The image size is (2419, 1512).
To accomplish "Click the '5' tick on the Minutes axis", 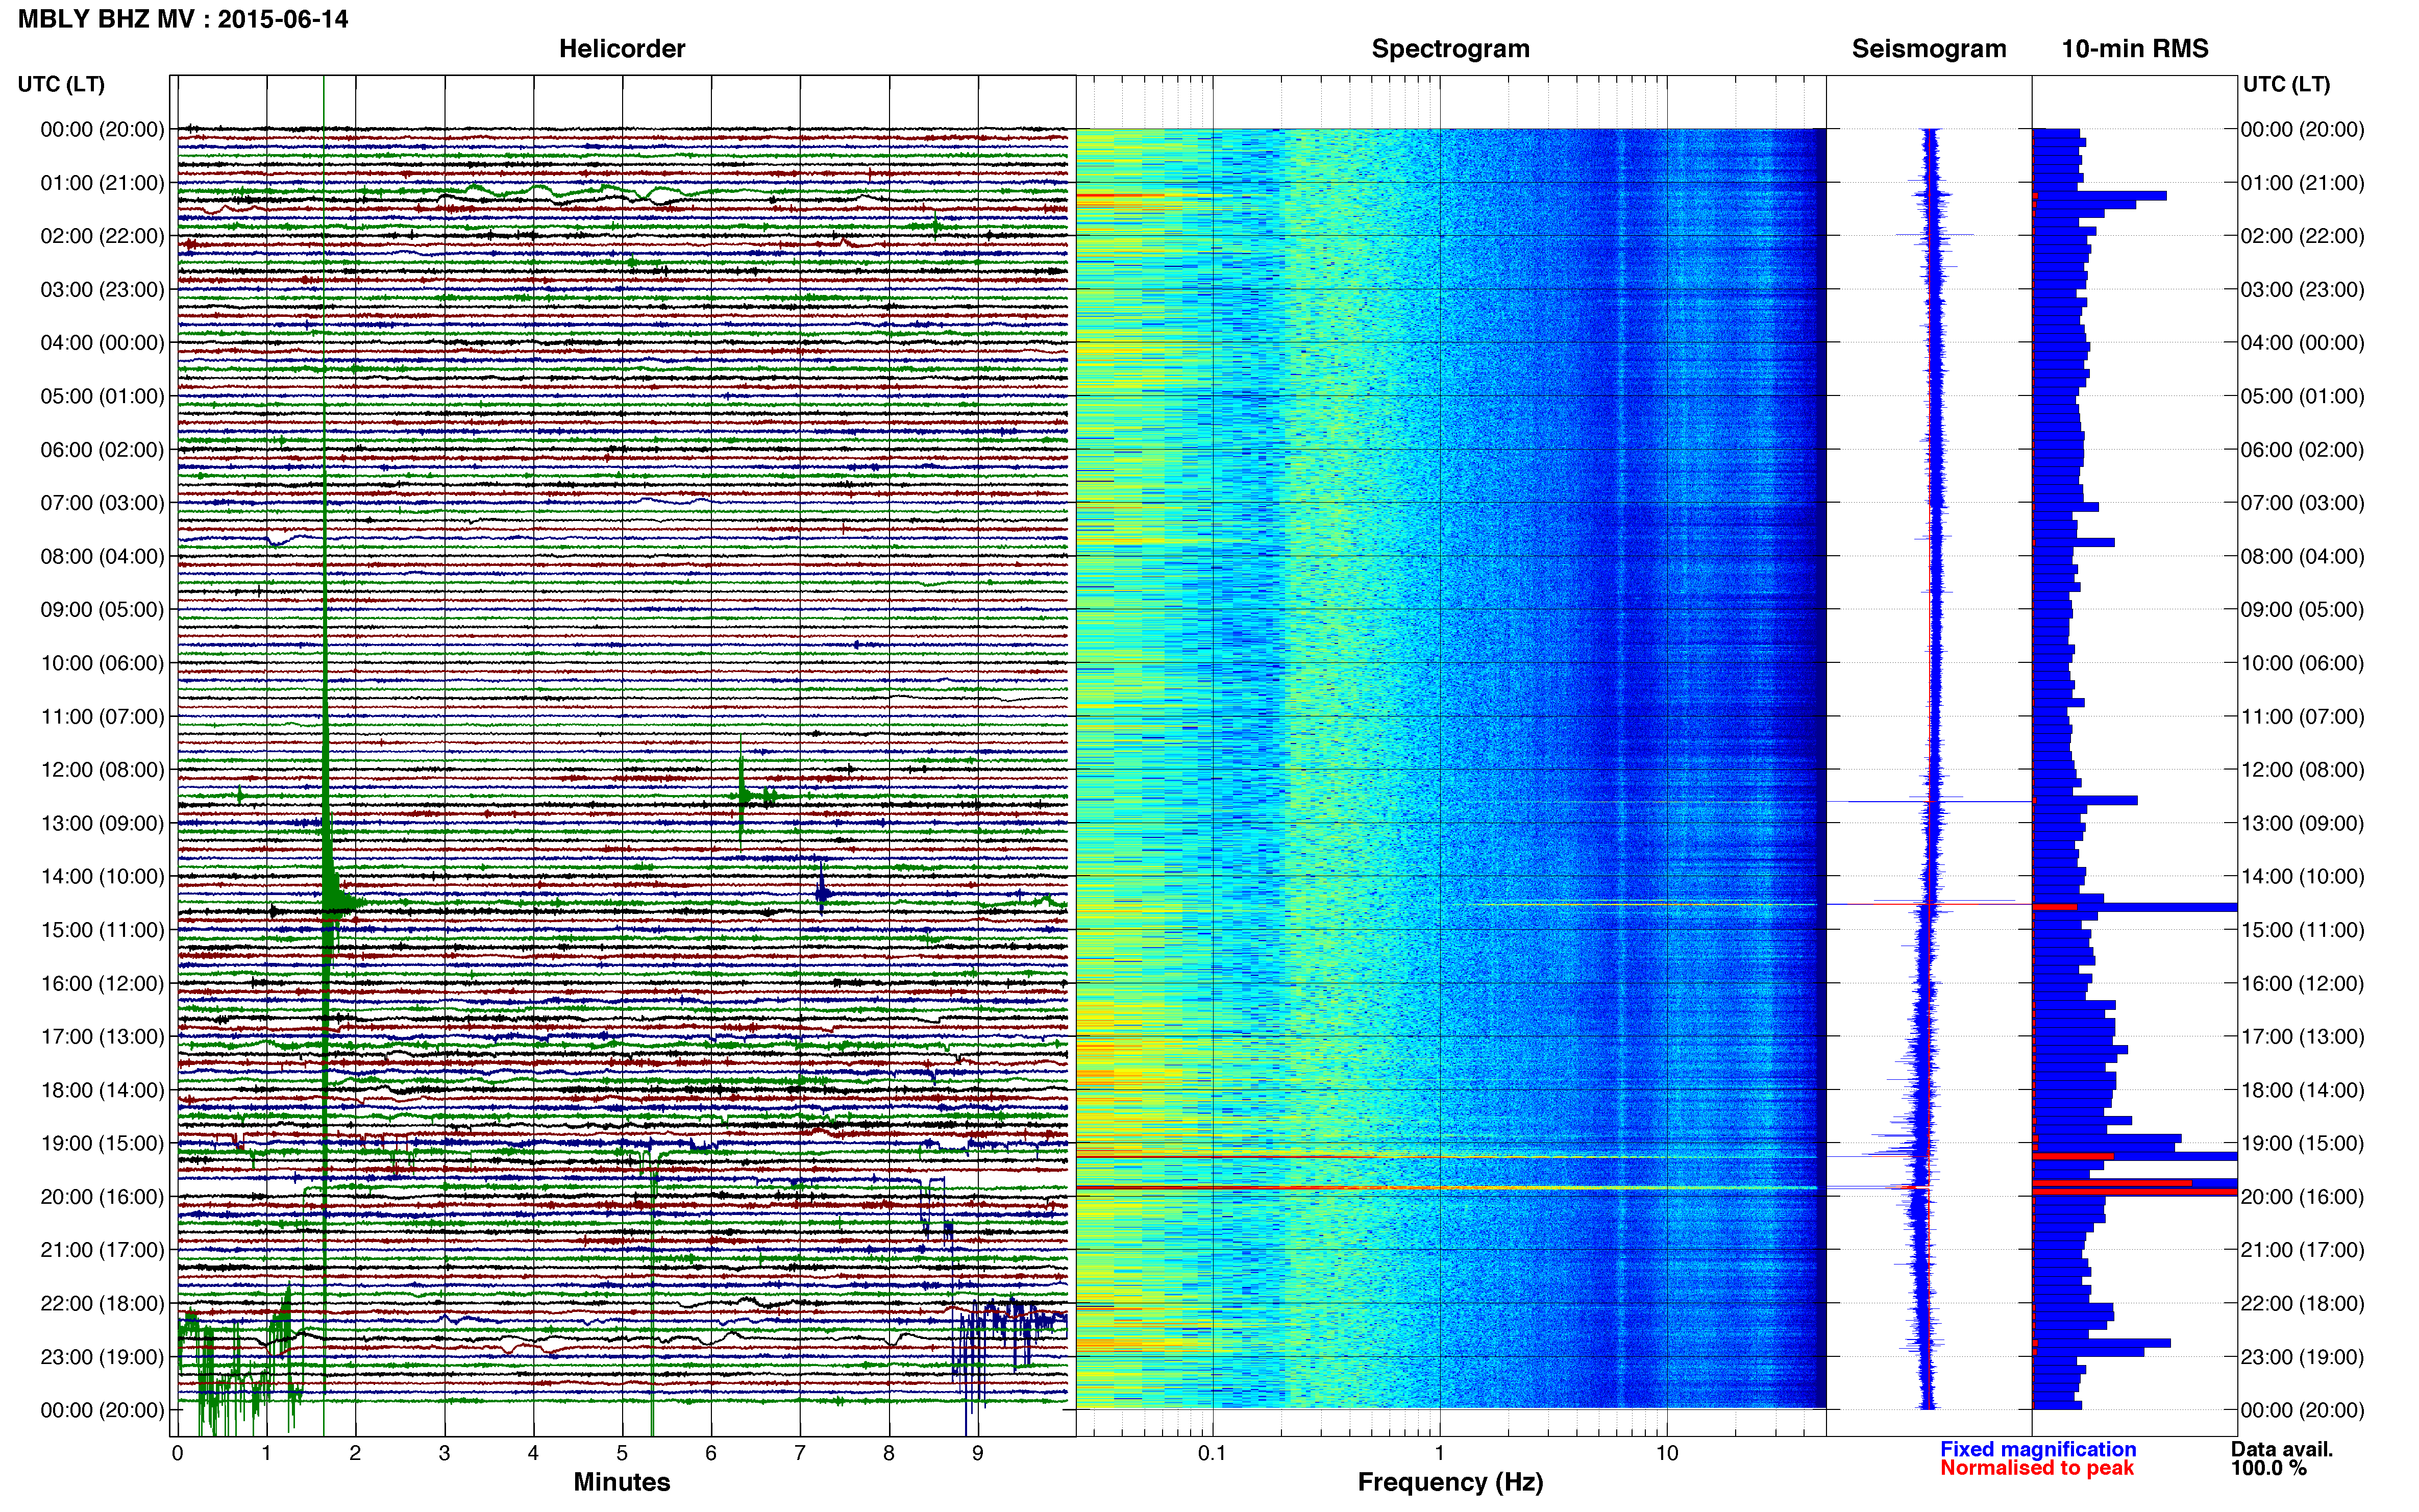I will coord(622,1453).
